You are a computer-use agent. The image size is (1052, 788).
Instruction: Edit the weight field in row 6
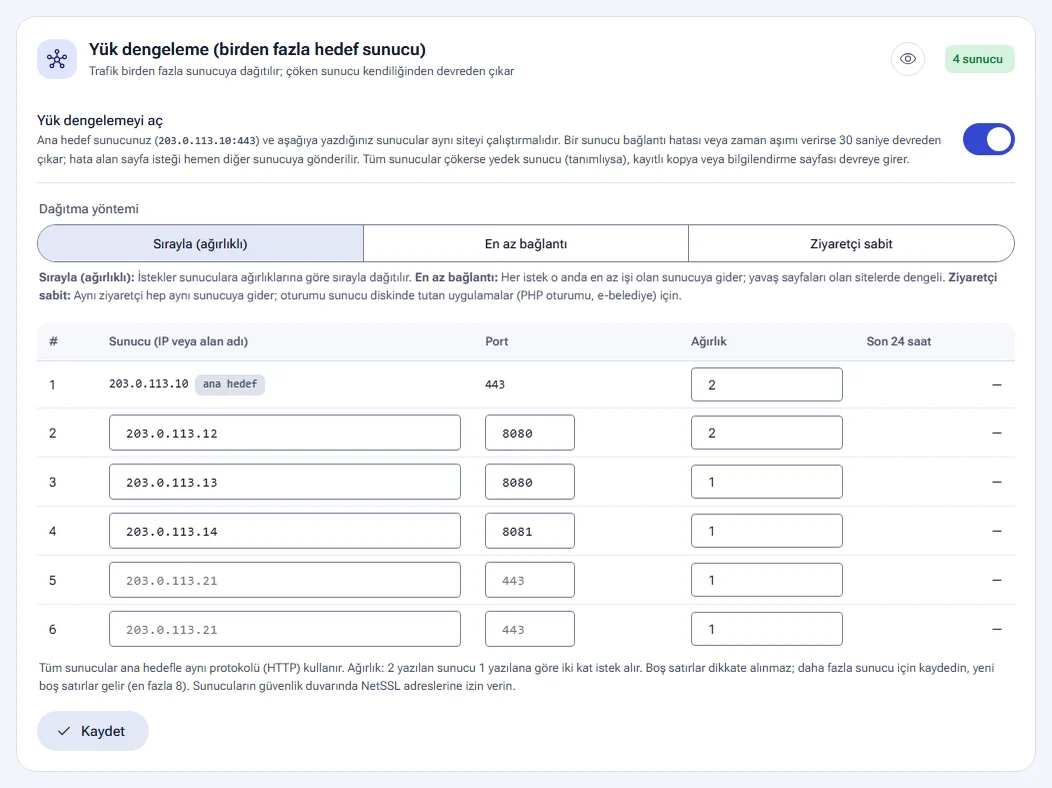767,629
